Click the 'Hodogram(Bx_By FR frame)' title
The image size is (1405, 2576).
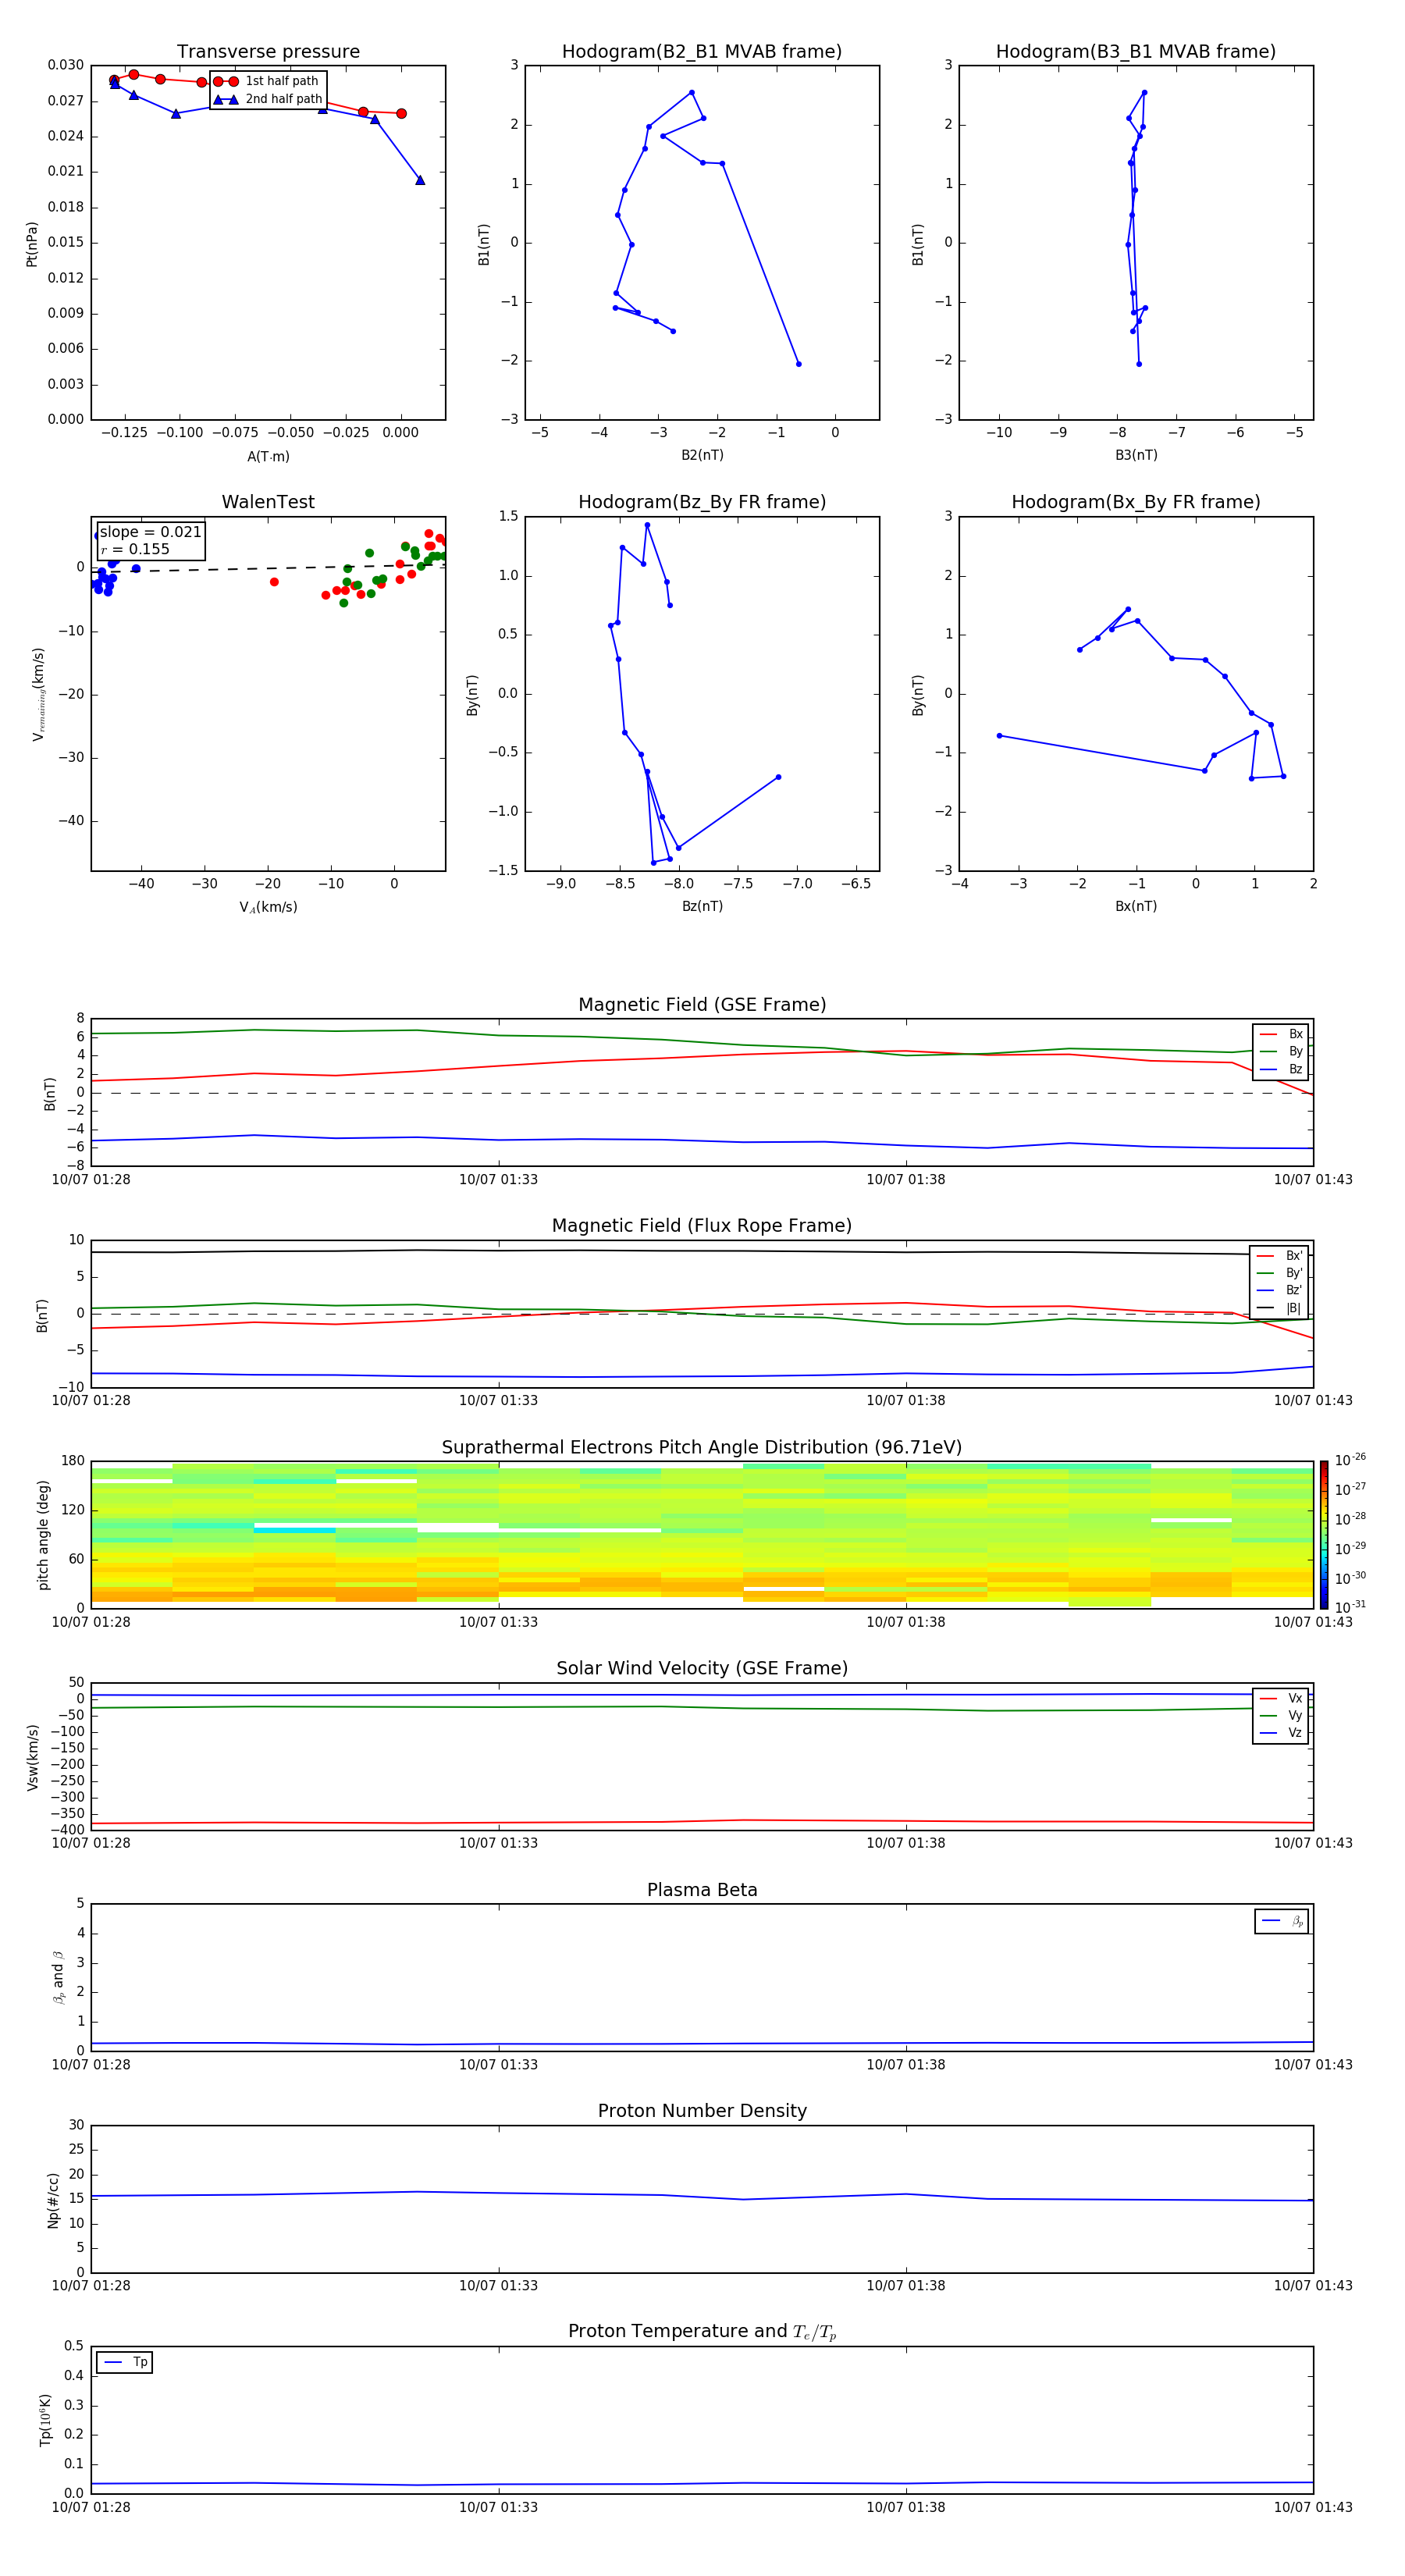[x=1136, y=502]
